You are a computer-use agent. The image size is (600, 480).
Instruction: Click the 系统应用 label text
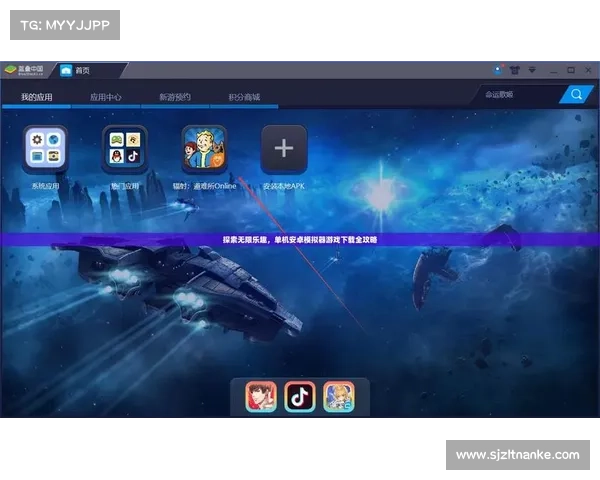[45, 186]
